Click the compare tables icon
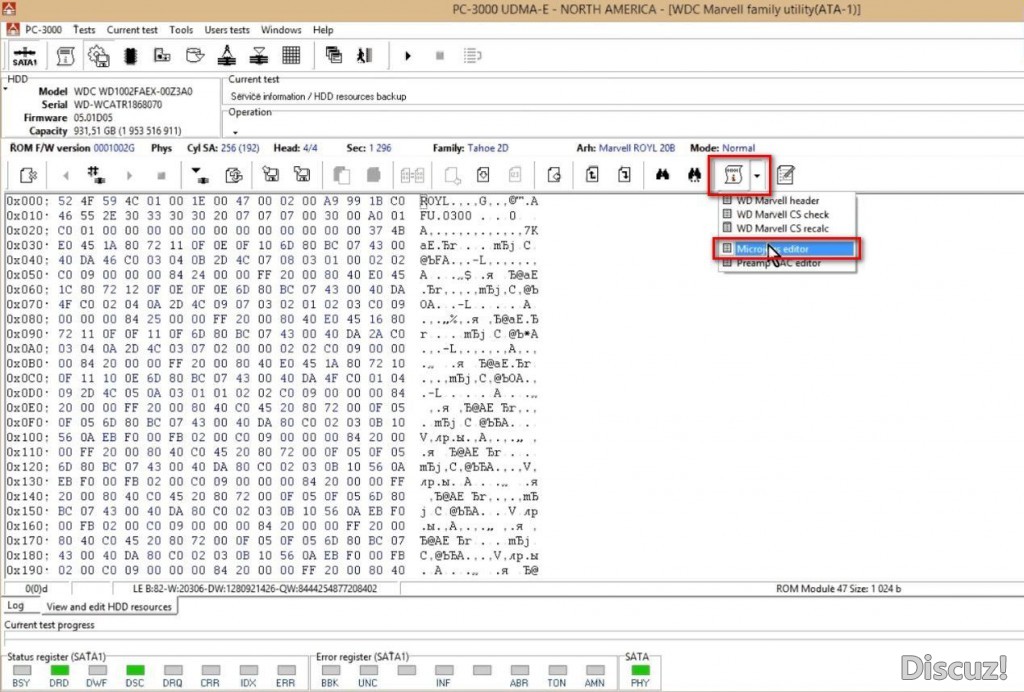Image resolution: width=1024 pixels, height=692 pixels. (412, 175)
